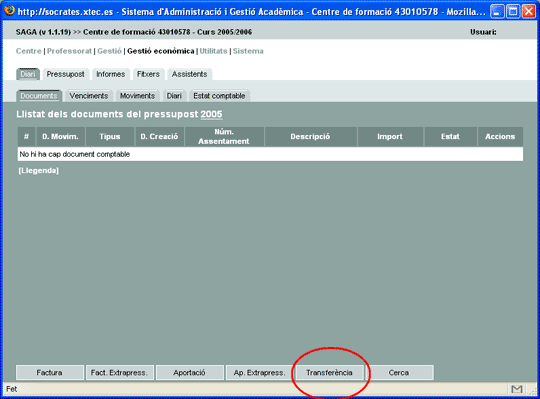540x399 pixels.
Task: Open the Gestió menu
Action: [x=109, y=51]
